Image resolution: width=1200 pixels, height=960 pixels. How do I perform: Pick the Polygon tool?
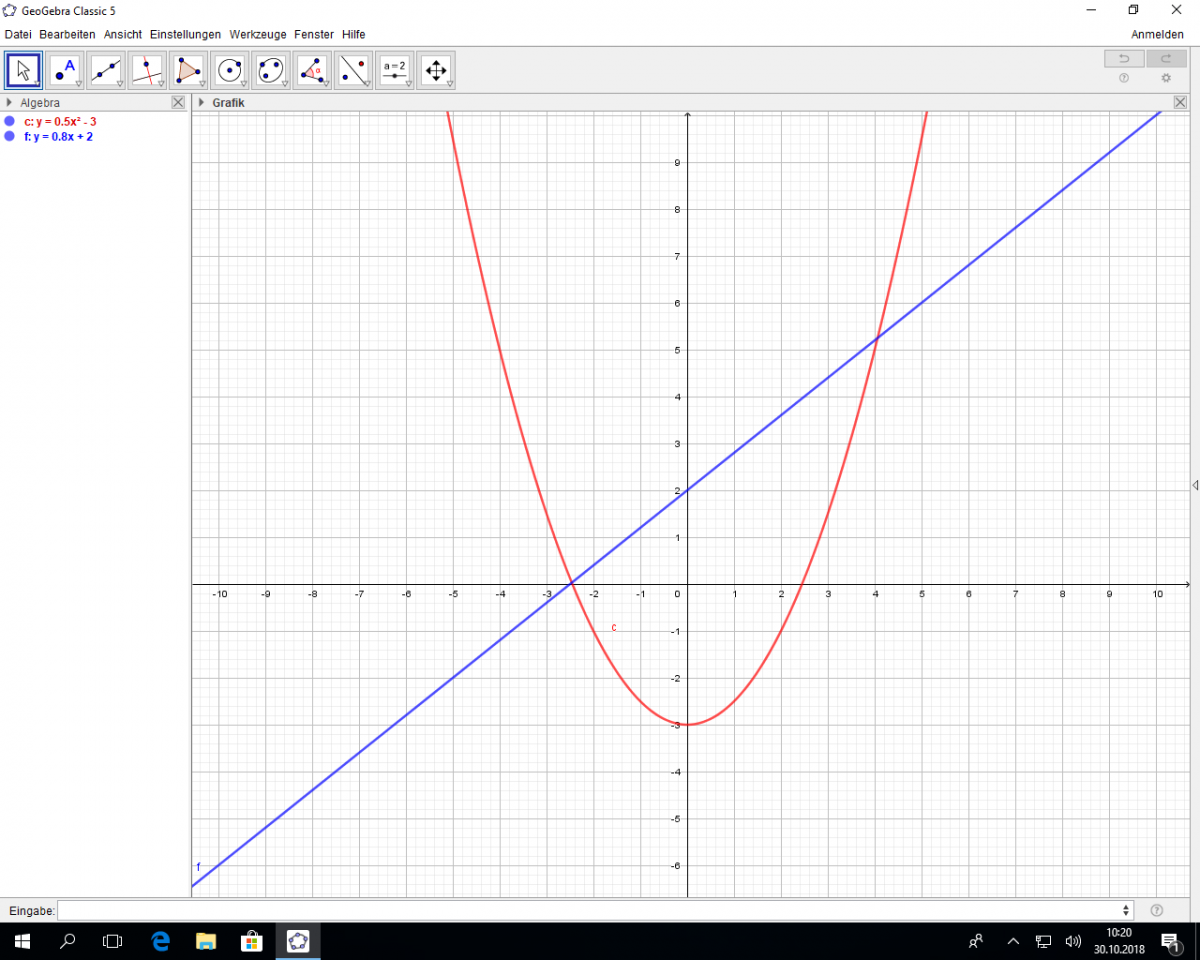coord(188,70)
